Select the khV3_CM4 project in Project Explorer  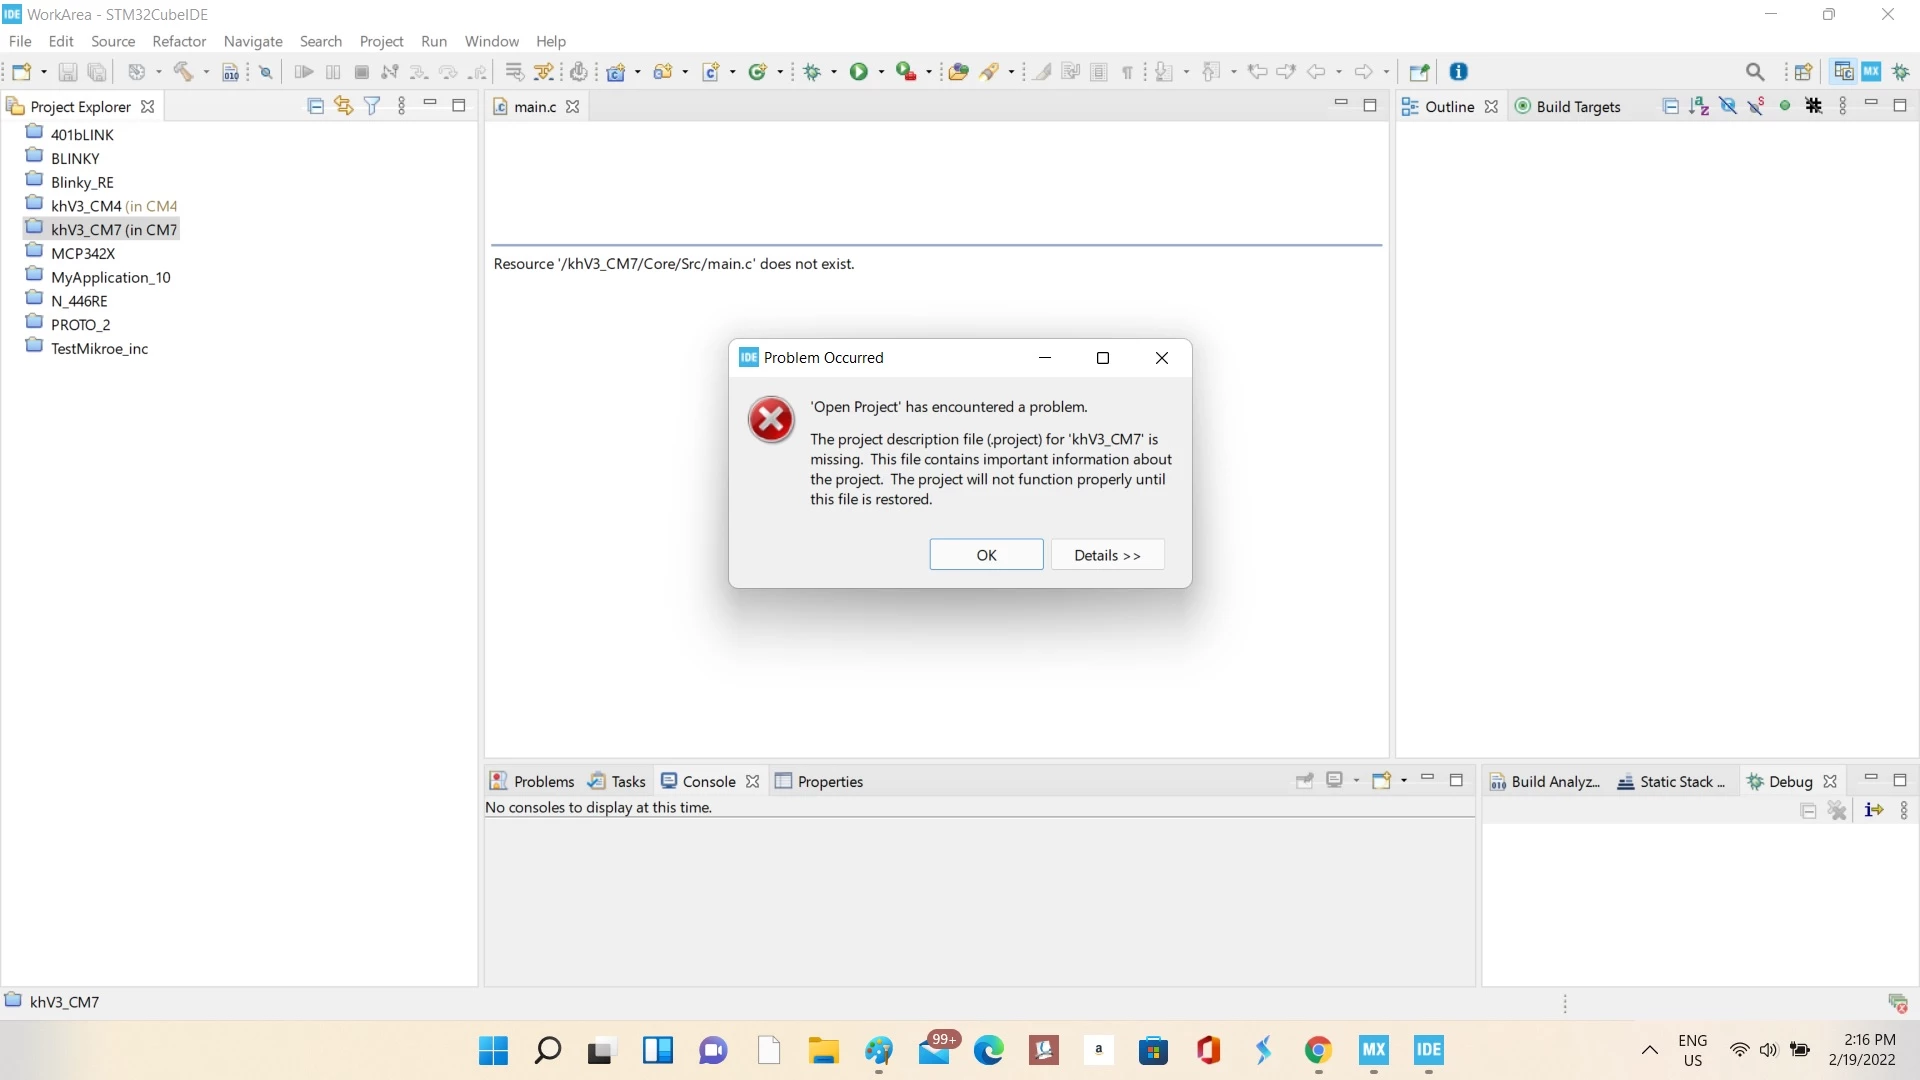pyautogui.click(x=102, y=206)
